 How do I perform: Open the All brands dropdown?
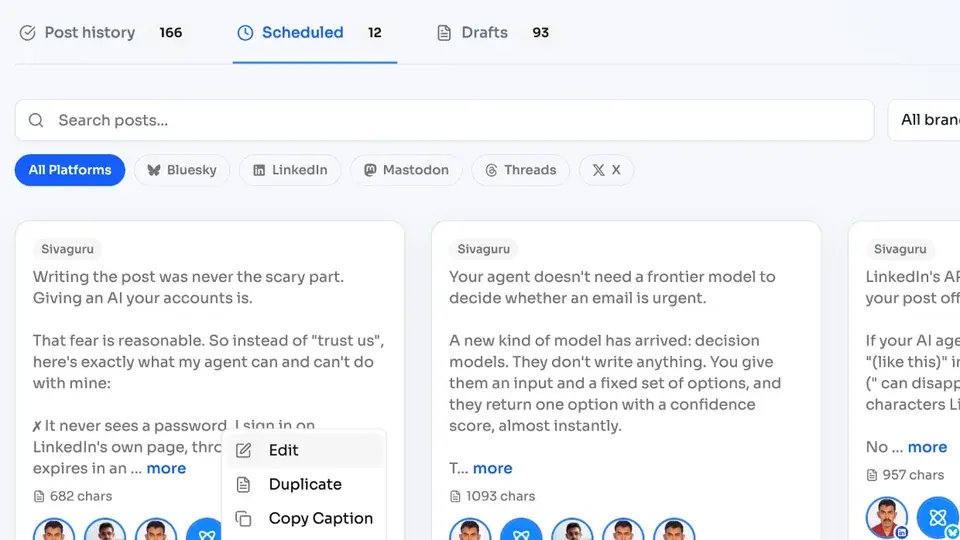click(x=924, y=120)
